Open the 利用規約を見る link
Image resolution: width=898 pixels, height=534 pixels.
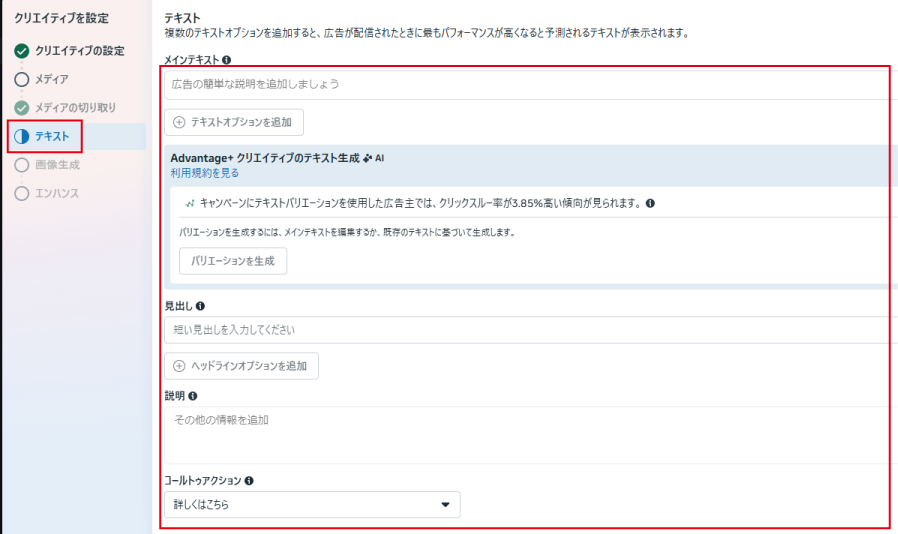205,173
